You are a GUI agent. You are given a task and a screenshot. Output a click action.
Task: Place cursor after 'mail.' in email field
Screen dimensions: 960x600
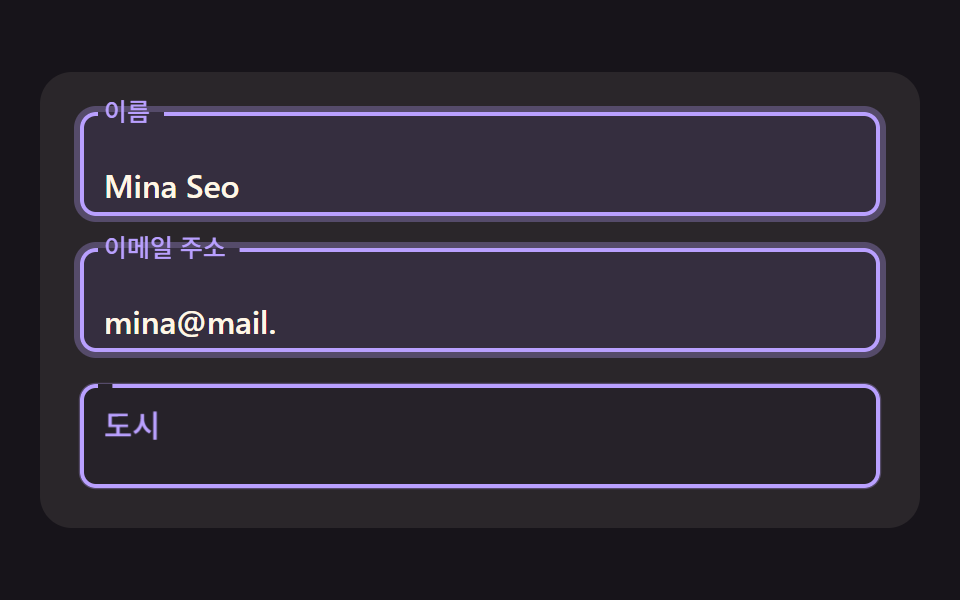click(x=278, y=323)
